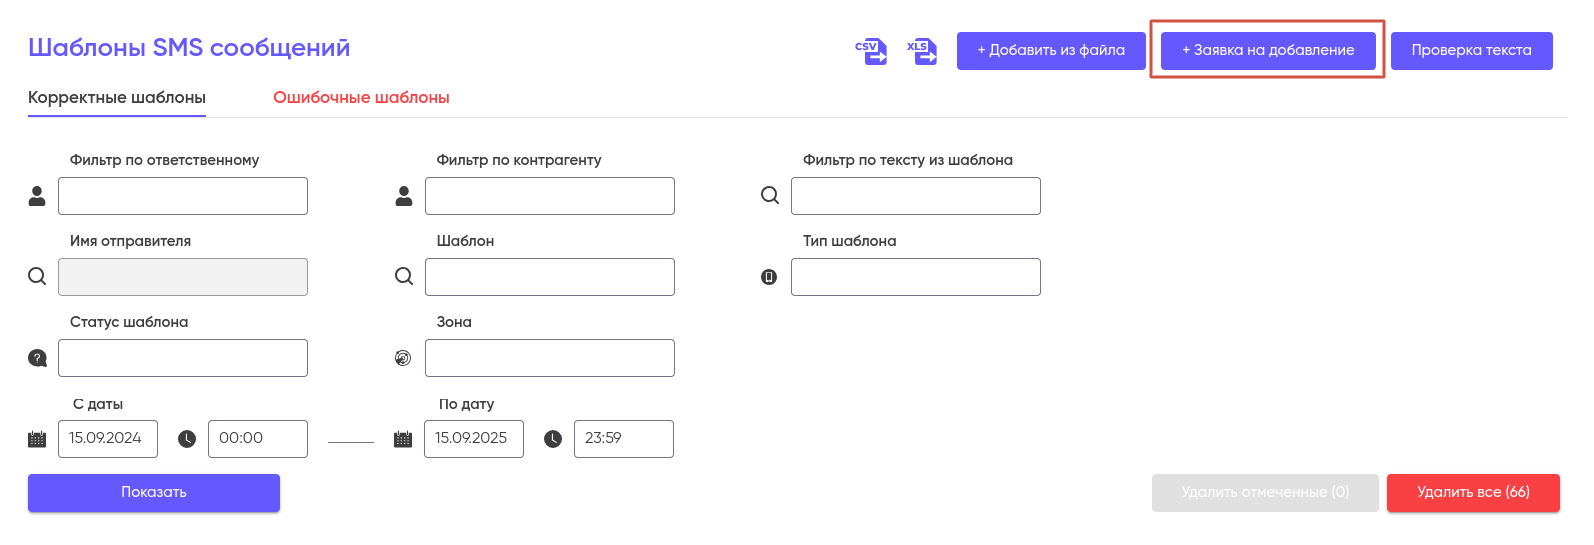1594x545 pixels.
Task: Focus the 'Фильтр по тексту из шаблона' field
Action: tap(915, 196)
